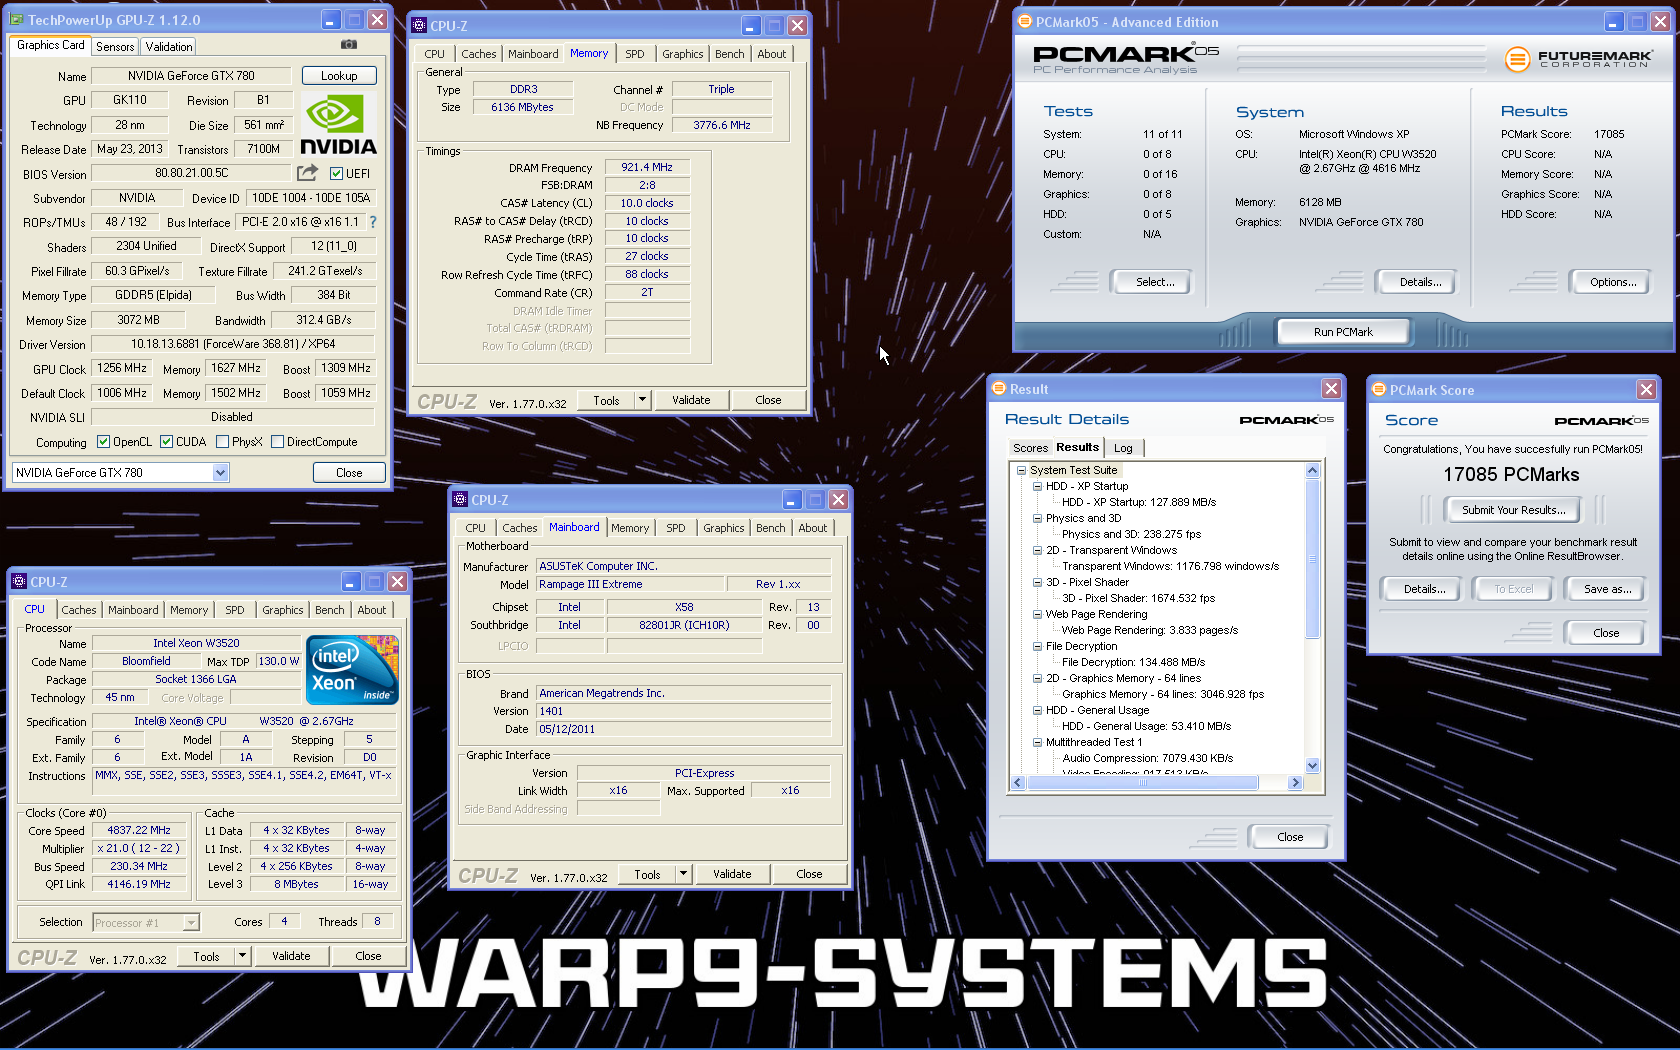Click the PCMark Score window title icon
Viewport: 1680px width, 1050px height.
pyautogui.click(x=1379, y=390)
